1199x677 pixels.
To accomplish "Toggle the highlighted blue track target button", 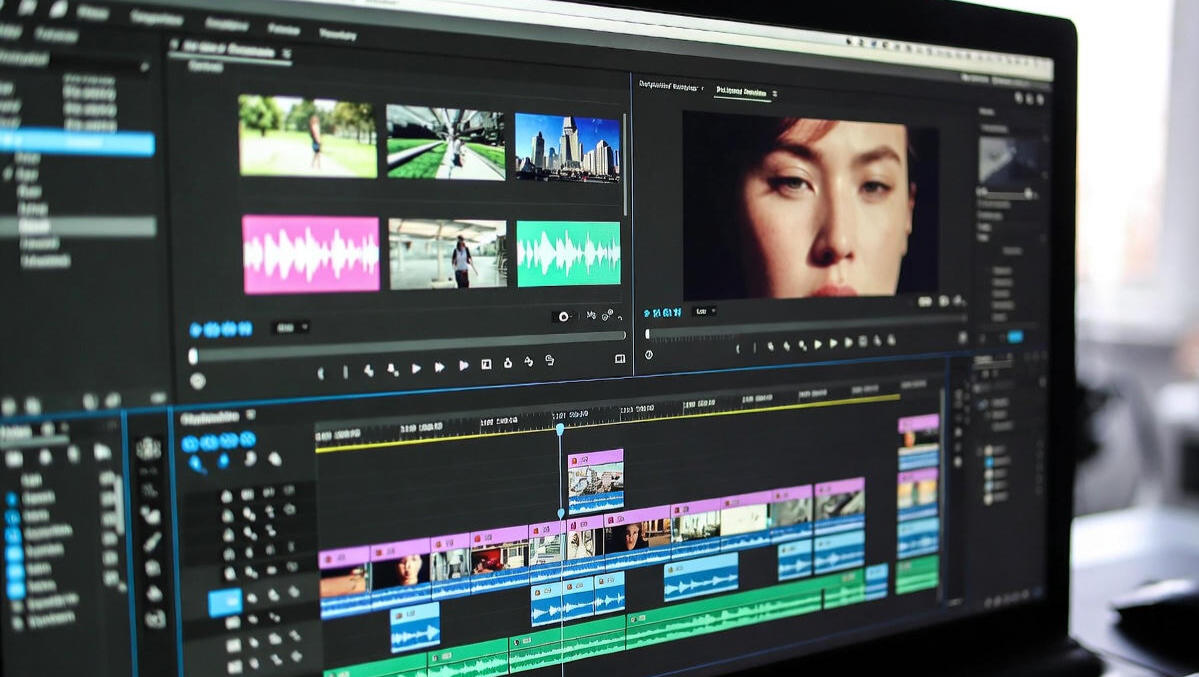I will pyautogui.click(x=224, y=602).
